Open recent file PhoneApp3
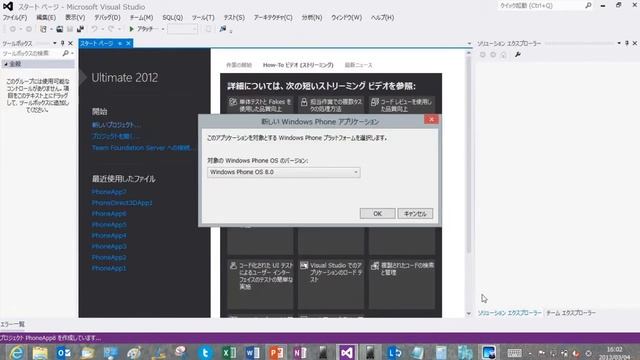640x360 pixels. [x=109, y=247]
